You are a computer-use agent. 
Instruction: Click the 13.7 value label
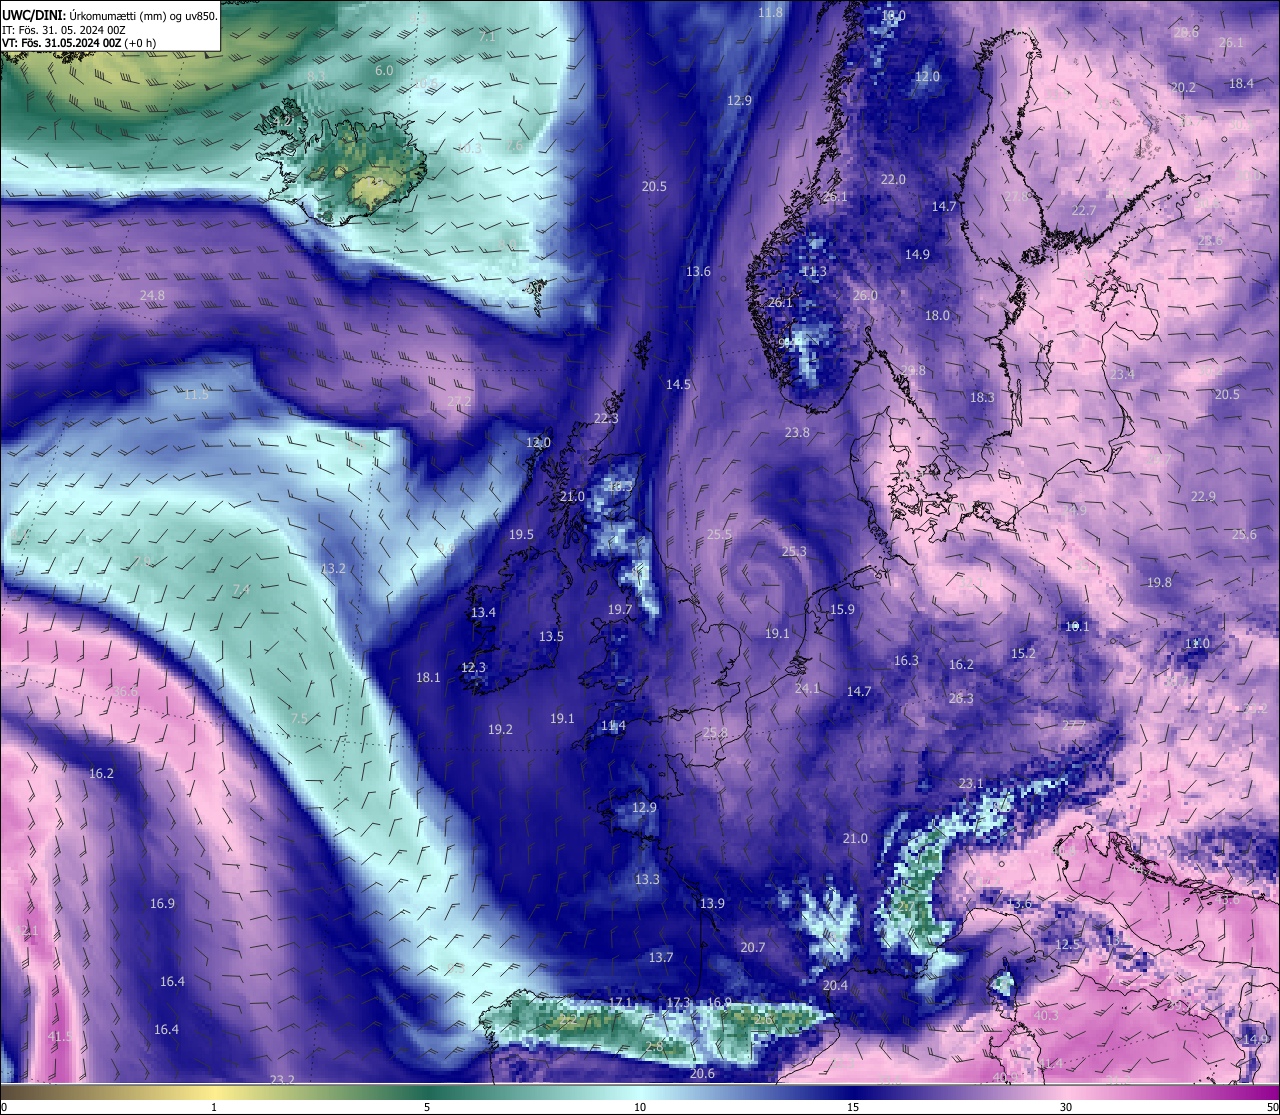coord(660,957)
